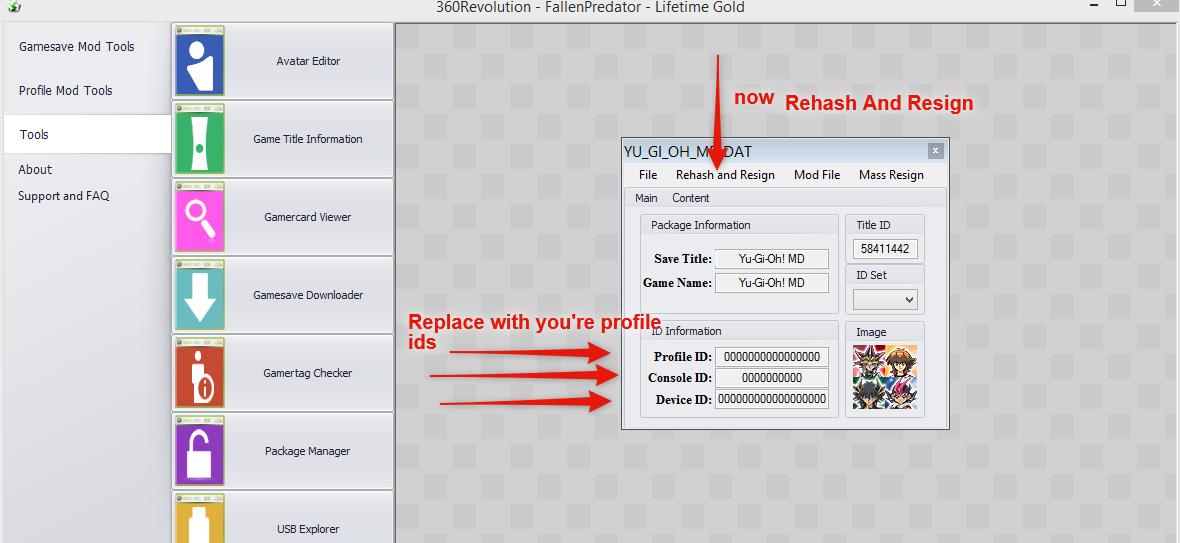The height and width of the screenshot is (543, 1180).
Task: Select the Tools section in sidebar
Action: pos(87,135)
